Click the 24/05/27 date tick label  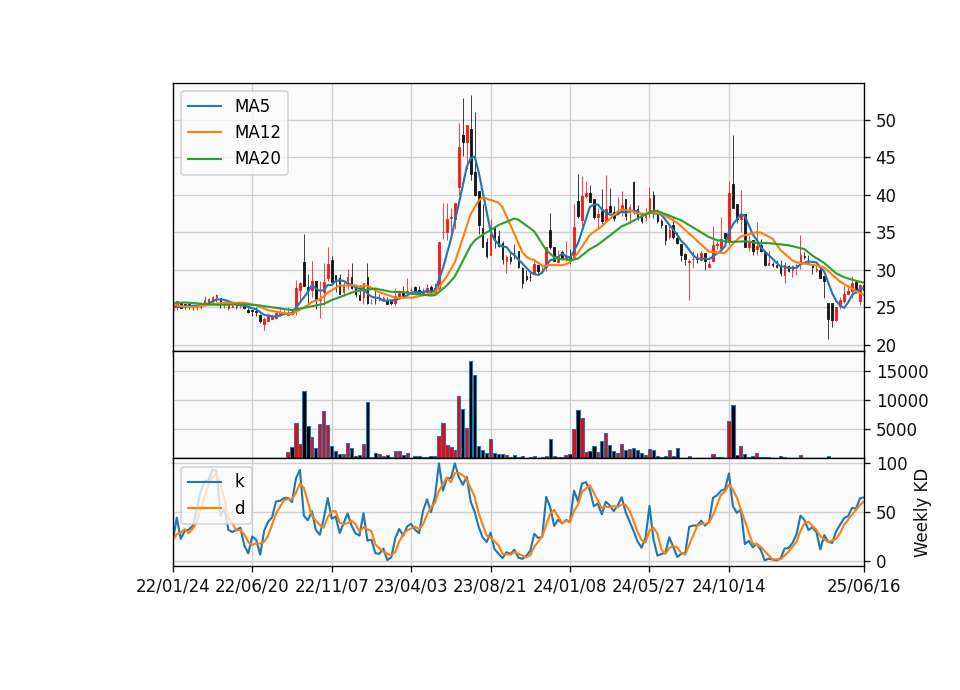649,586
